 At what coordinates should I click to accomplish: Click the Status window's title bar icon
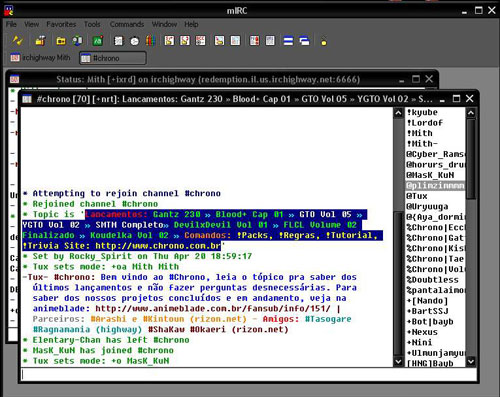click(14, 79)
